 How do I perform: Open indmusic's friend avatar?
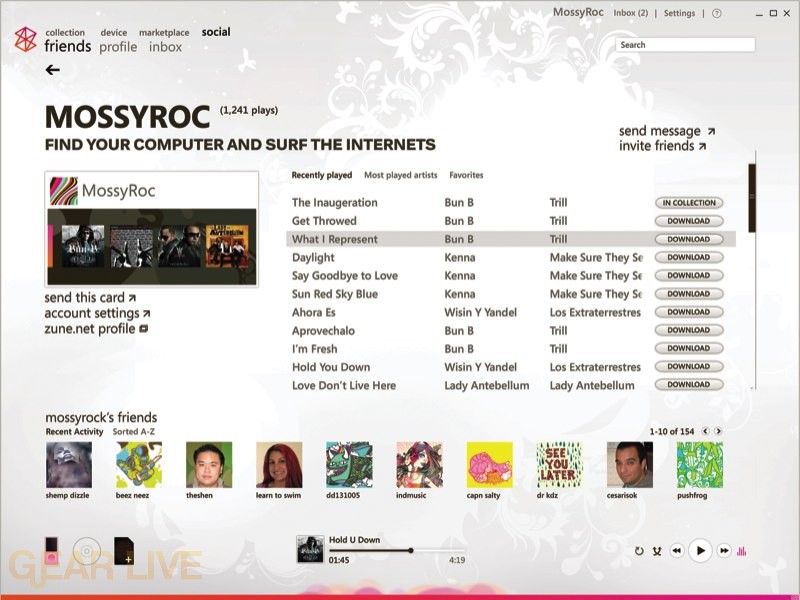(x=419, y=465)
